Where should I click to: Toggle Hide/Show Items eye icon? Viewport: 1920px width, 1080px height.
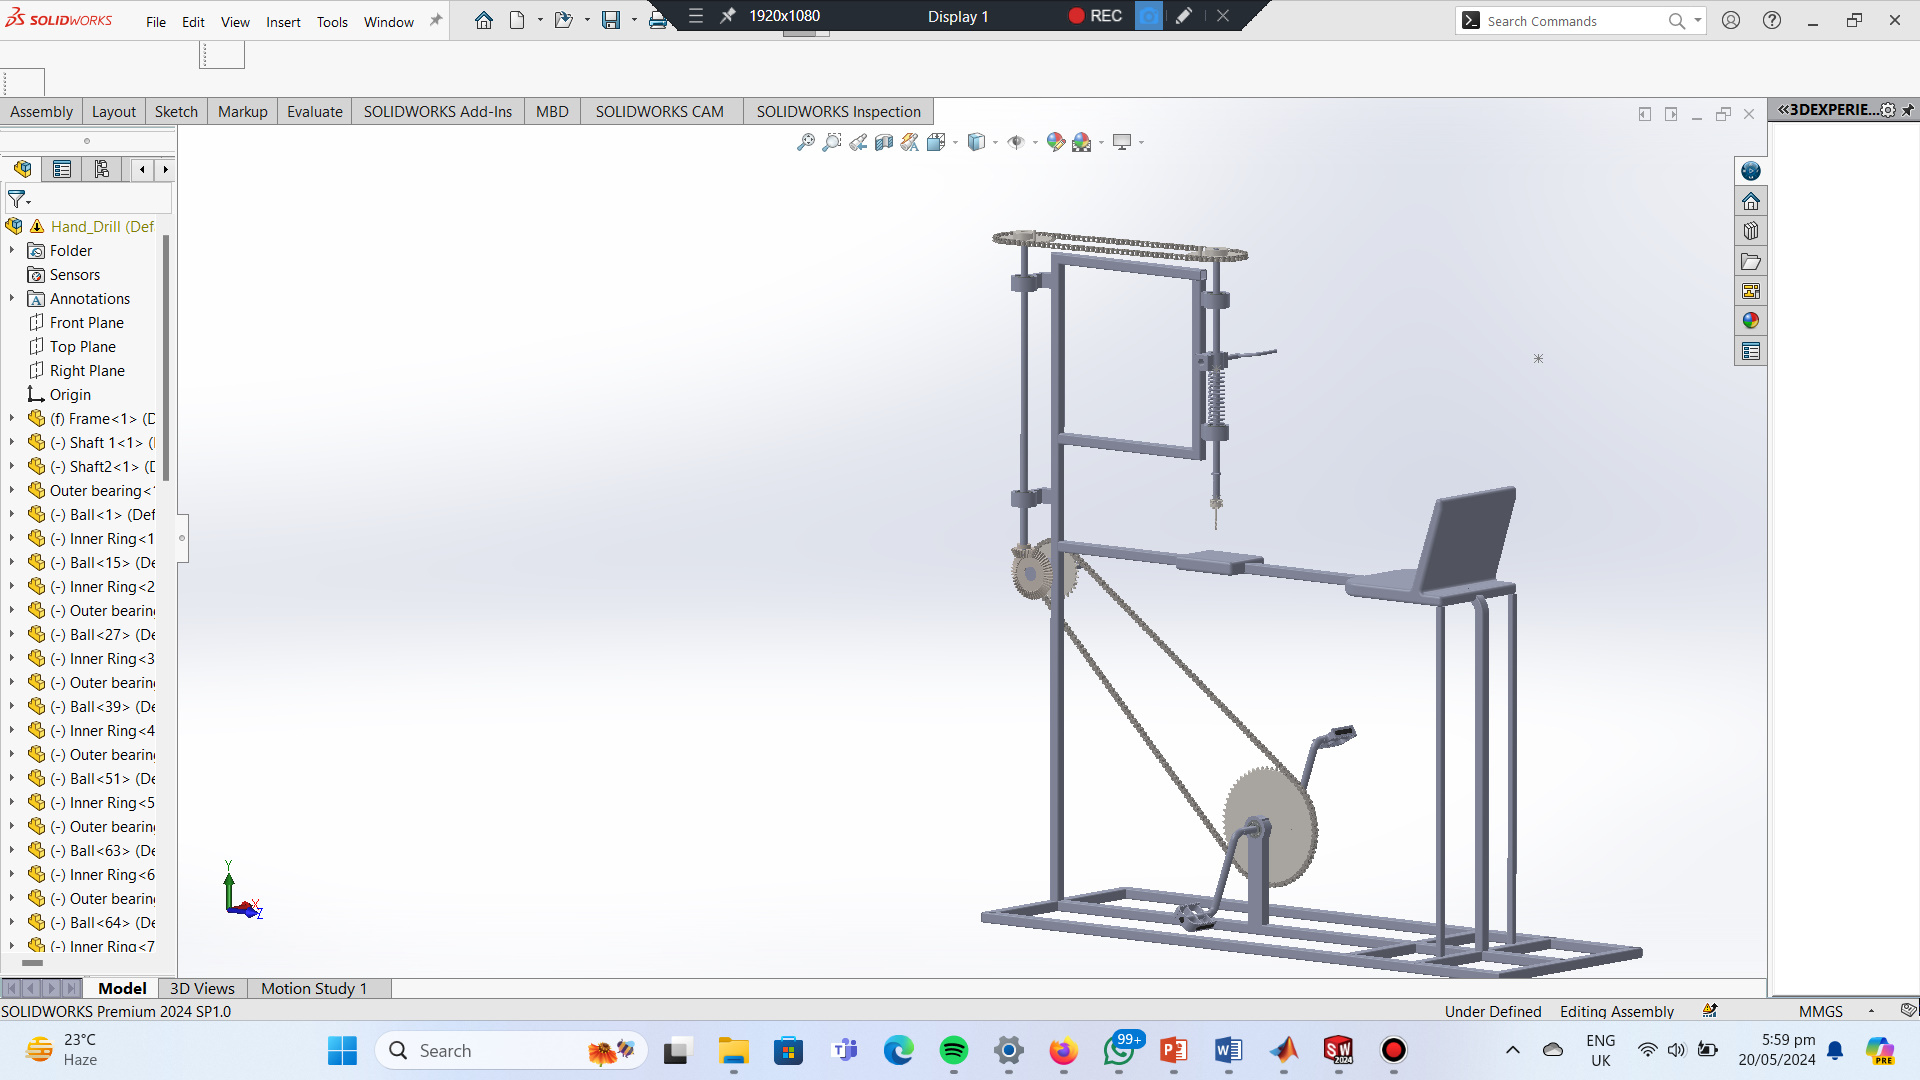pyautogui.click(x=1016, y=142)
